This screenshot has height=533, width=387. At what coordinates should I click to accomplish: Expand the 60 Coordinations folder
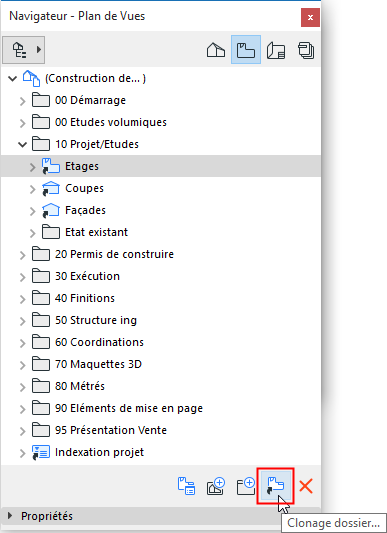(22, 343)
